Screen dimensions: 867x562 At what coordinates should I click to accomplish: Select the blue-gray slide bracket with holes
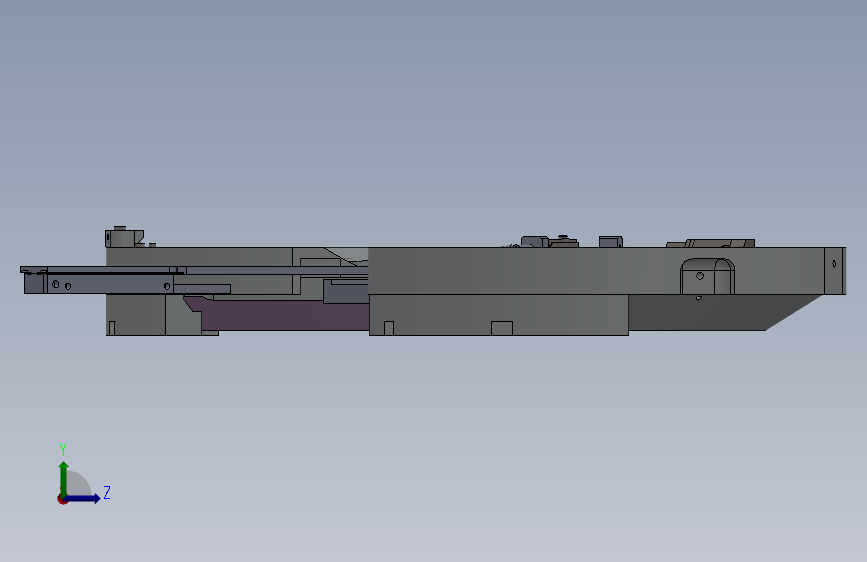coord(109,284)
